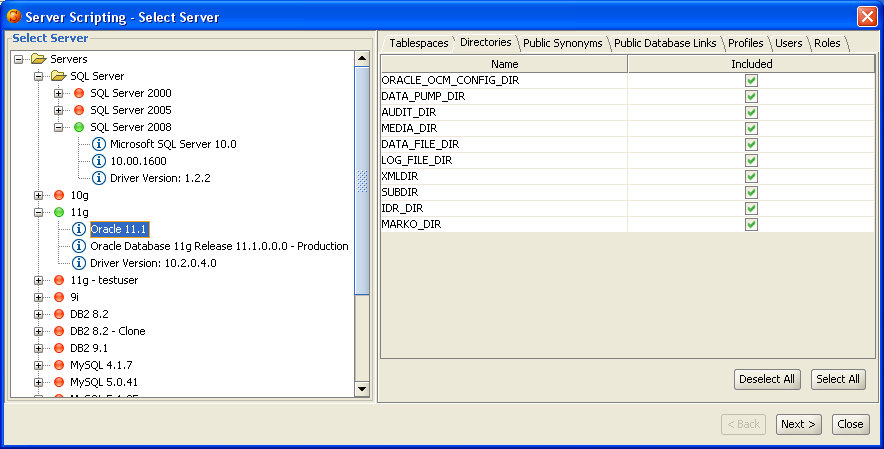
Task: Click red status dot of DB2 8.2 - Clone
Action: (x=59, y=331)
